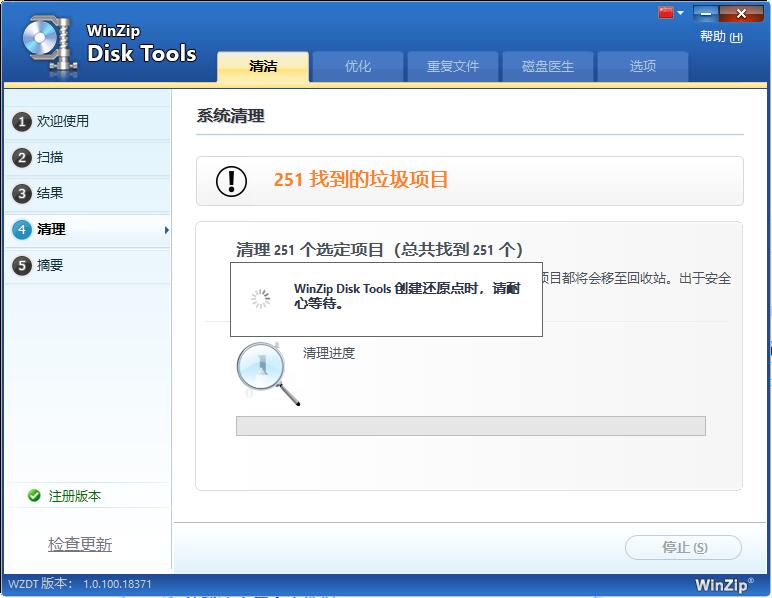Image resolution: width=772 pixels, height=598 pixels.
Task: Select the 磁盘医生 tab
Action: coord(547,66)
